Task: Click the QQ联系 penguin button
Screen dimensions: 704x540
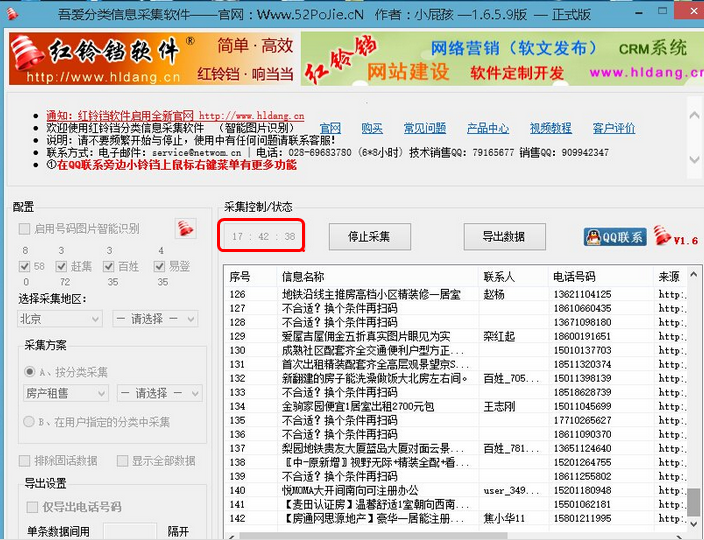Action: (615, 237)
